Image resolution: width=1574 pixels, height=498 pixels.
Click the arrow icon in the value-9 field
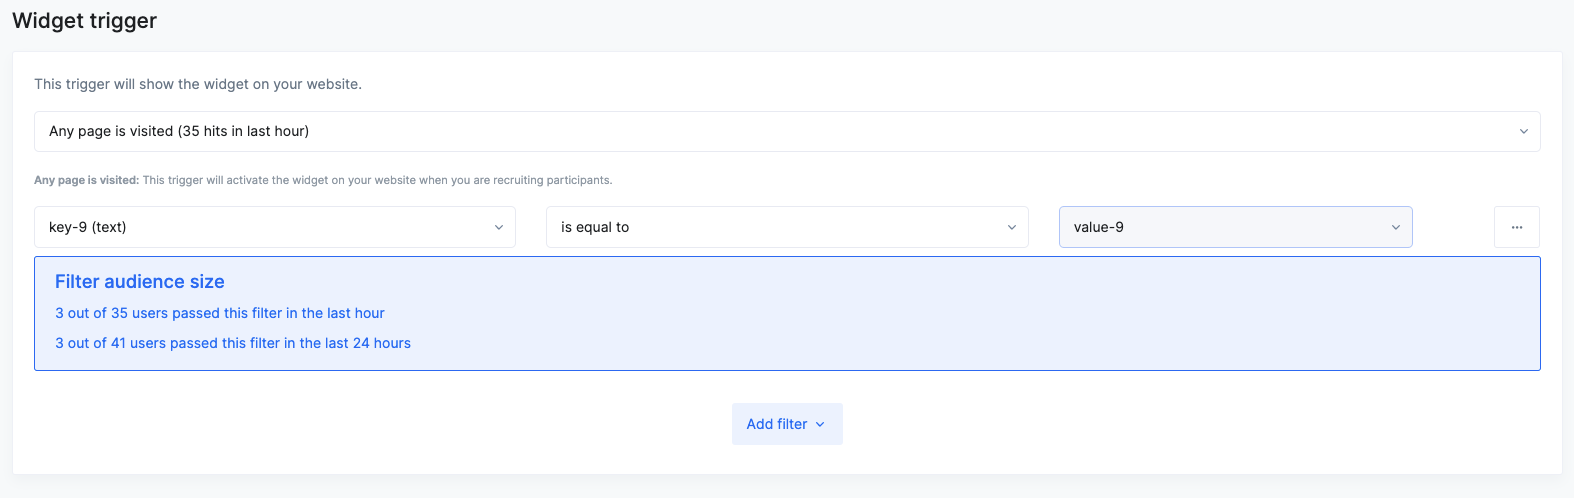click(1396, 227)
